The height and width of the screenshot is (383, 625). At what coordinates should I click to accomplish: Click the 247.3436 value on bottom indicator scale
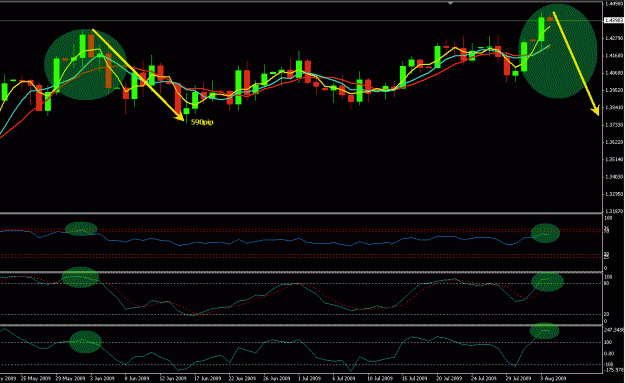pos(614,330)
